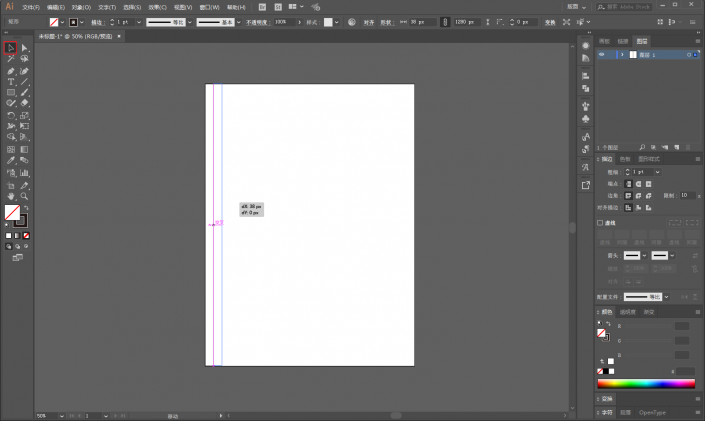
Task: Select the Direct Selection tool
Action: point(24,48)
